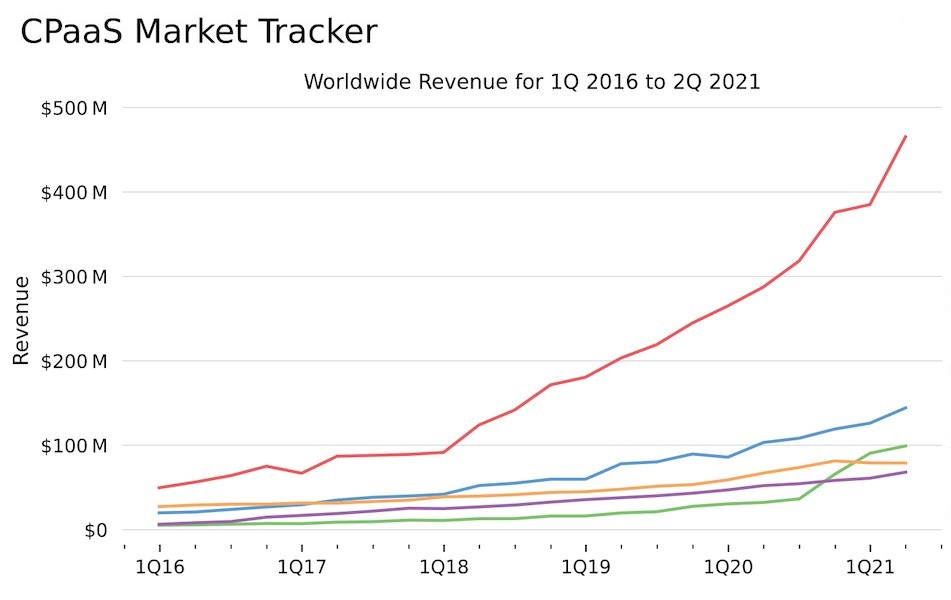Viewport: 951px width, 600px height.
Task: Click the red line's final peak point
Action: [905, 136]
